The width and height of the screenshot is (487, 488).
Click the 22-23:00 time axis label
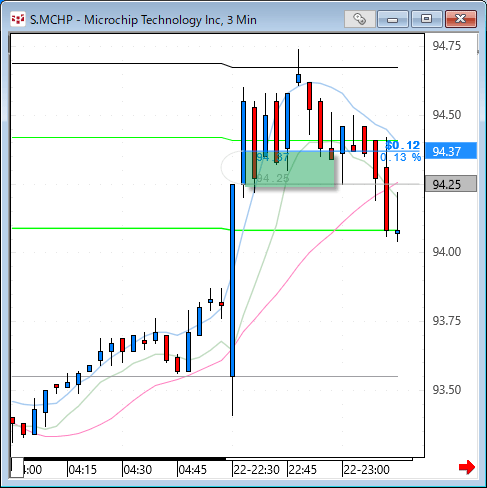tap(366, 470)
